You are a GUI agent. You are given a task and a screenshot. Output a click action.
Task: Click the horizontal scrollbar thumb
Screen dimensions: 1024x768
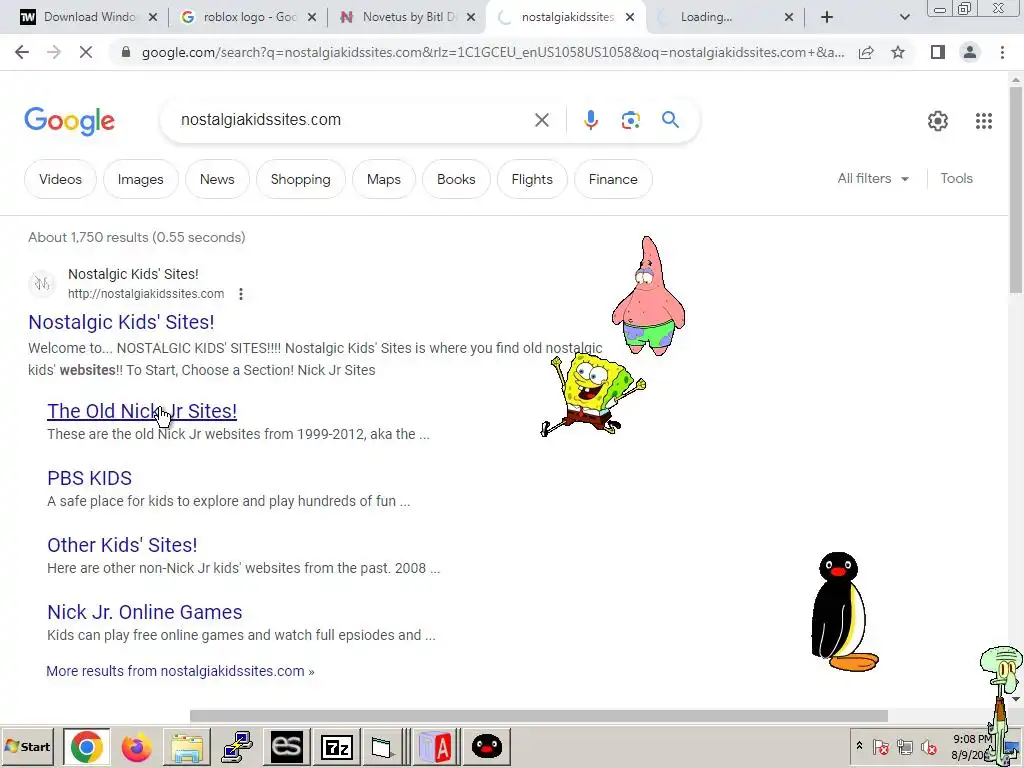click(x=539, y=716)
